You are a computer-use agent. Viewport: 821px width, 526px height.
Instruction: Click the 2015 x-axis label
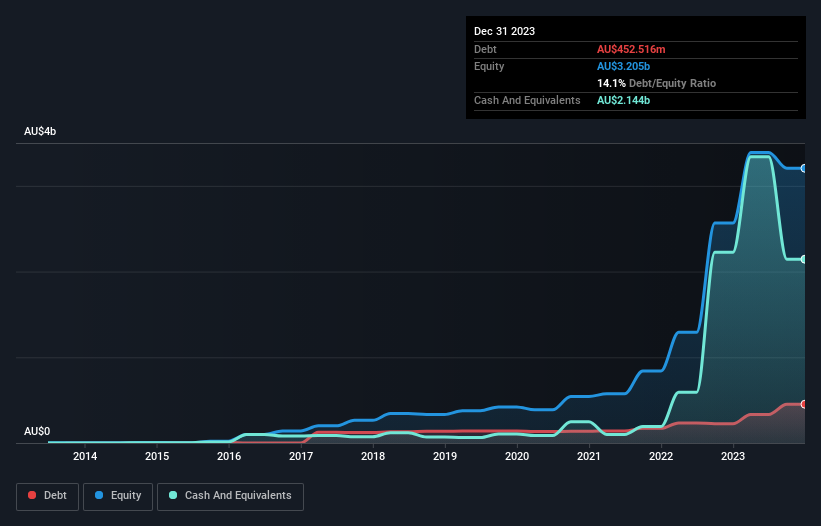[157, 456]
